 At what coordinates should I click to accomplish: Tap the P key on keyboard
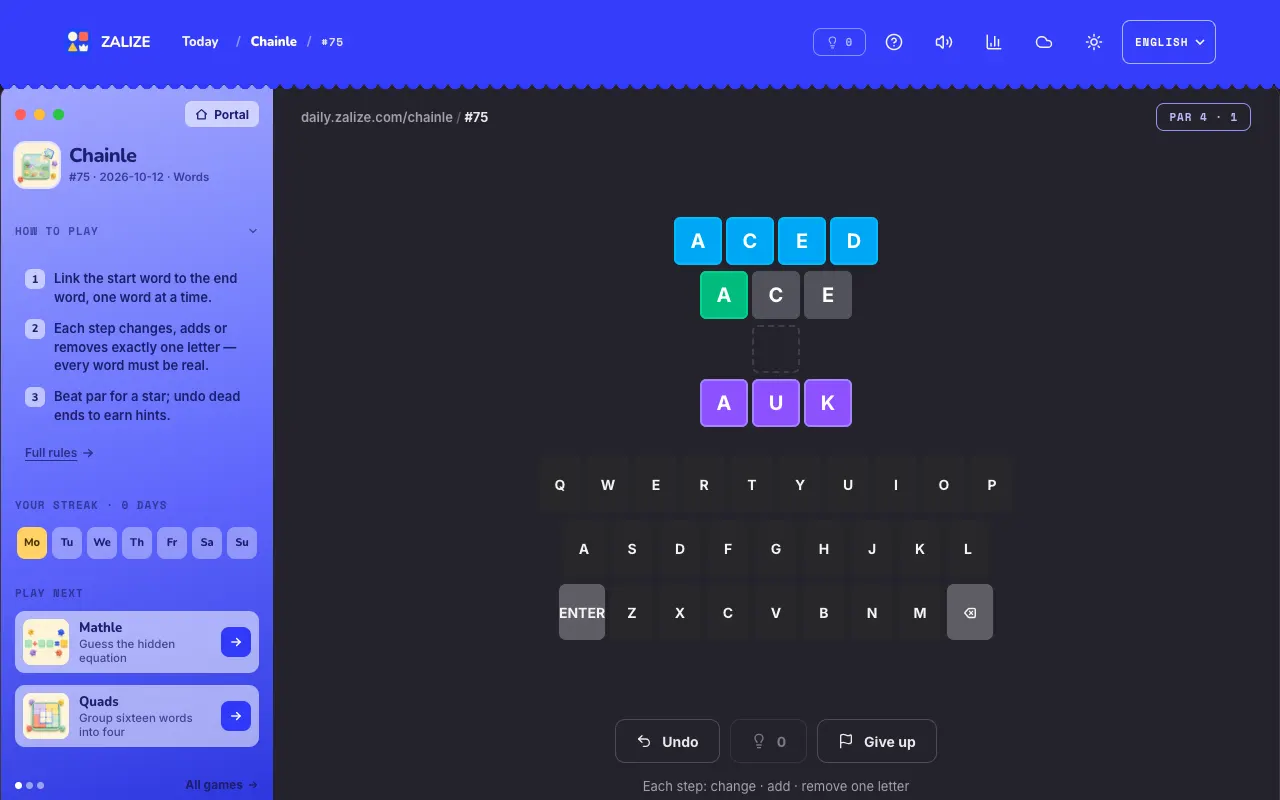992,484
